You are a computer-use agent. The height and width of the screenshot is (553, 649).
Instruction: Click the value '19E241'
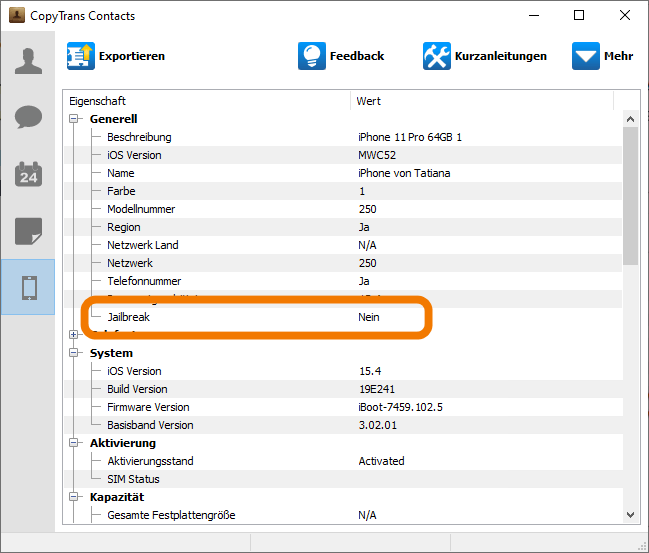(377, 389)
